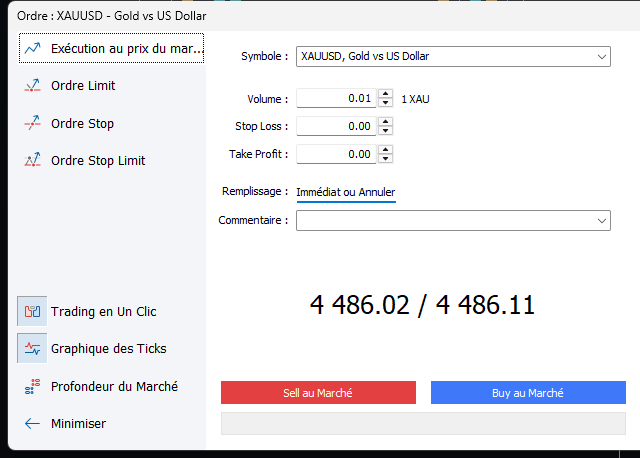Click Buy au Marché button

528,393
